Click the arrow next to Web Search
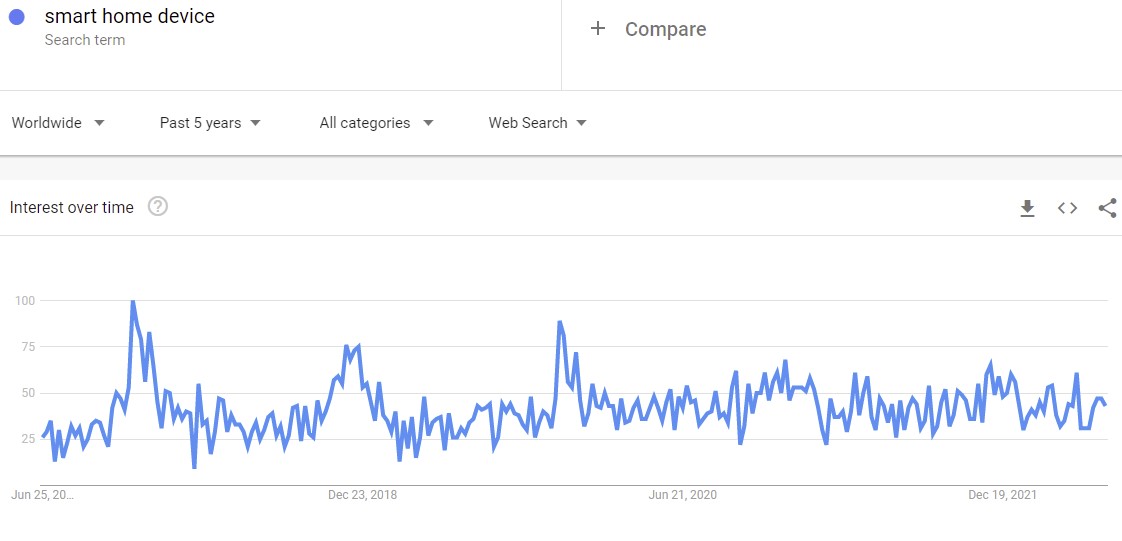 tap(581, 123)
